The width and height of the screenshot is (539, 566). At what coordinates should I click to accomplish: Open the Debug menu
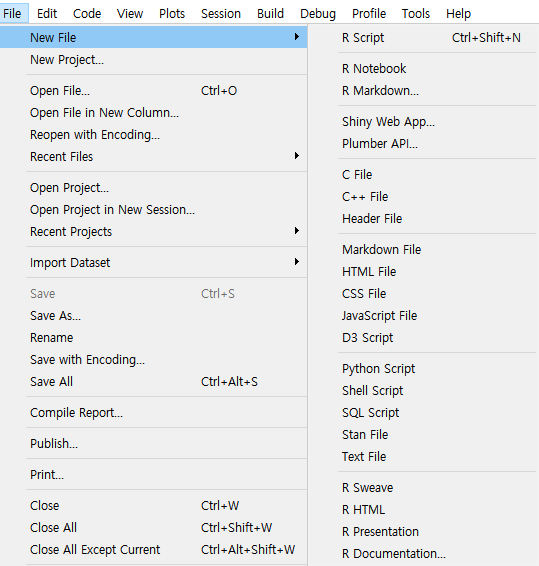point(318,14)
